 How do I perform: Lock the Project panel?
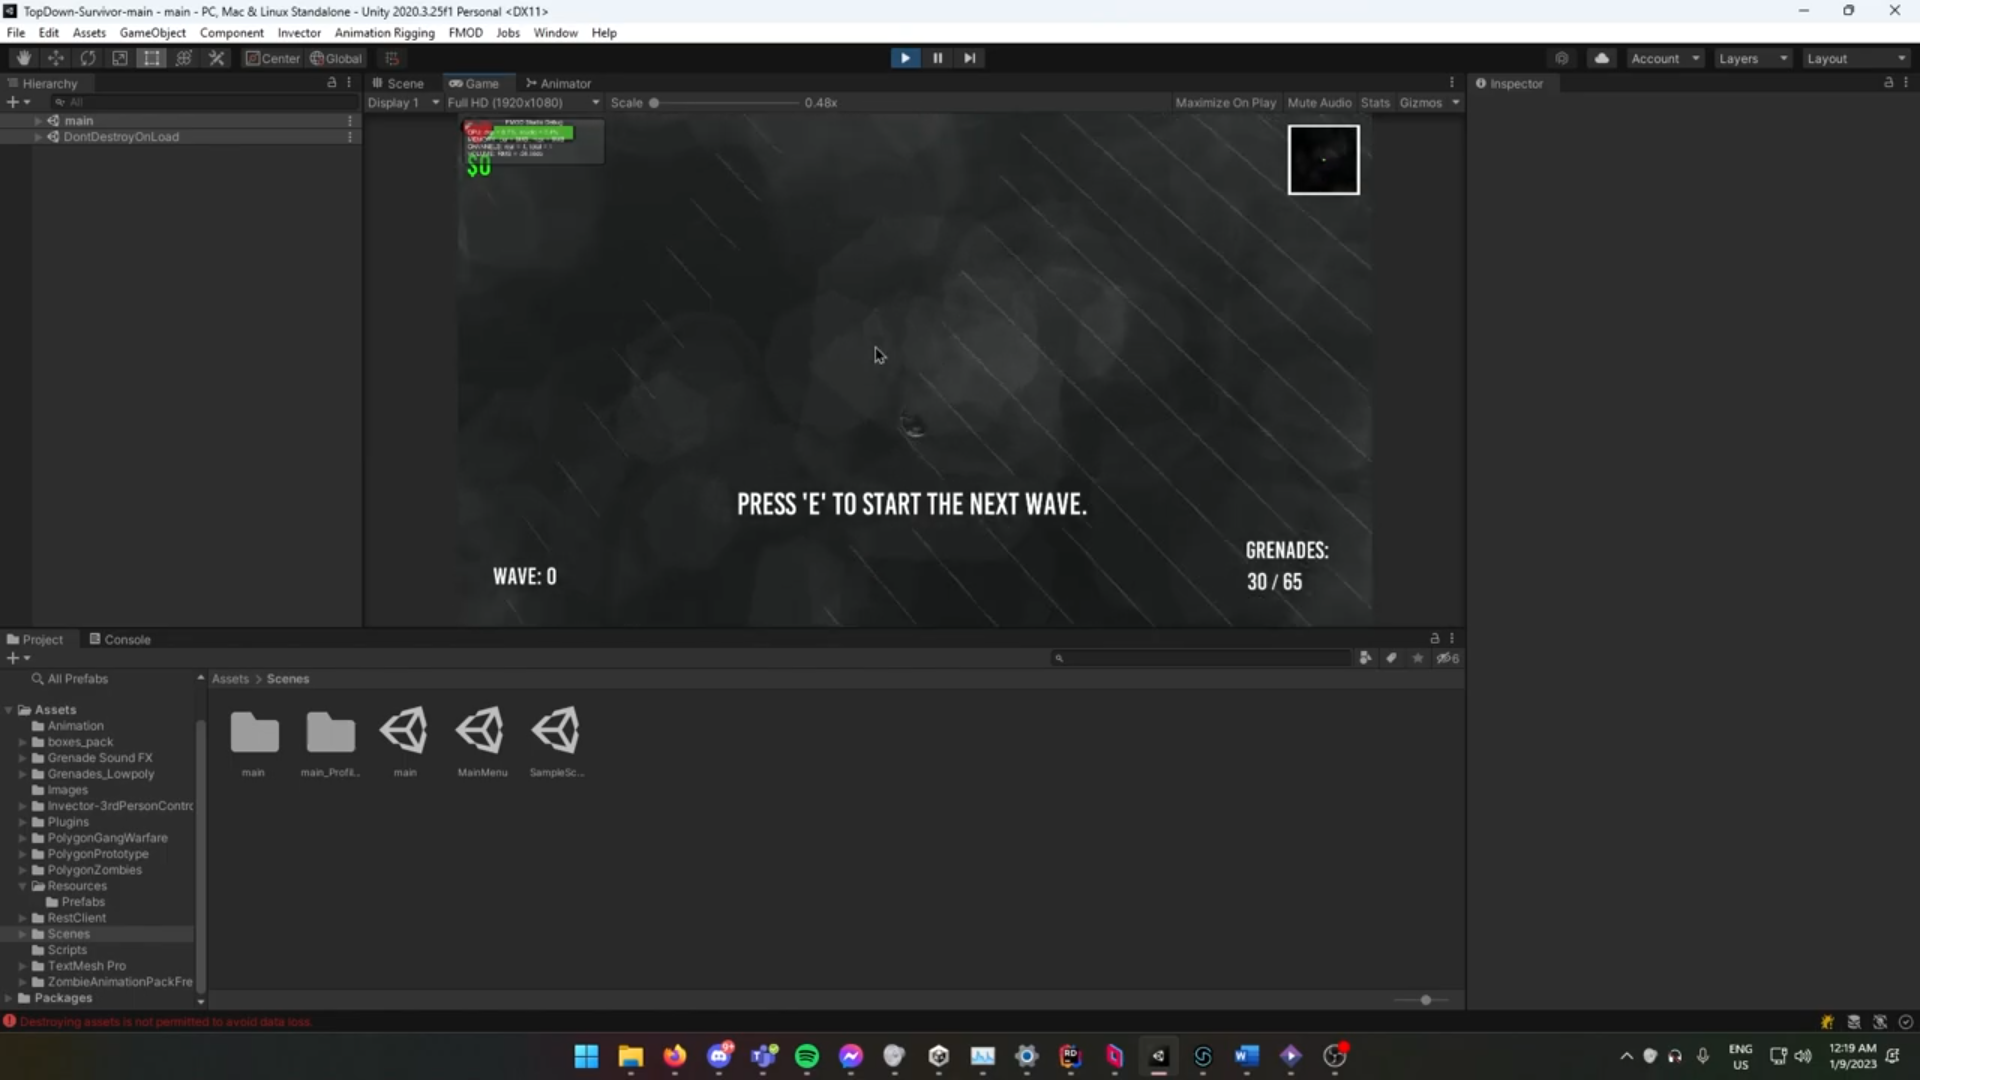coord(1434,638)
